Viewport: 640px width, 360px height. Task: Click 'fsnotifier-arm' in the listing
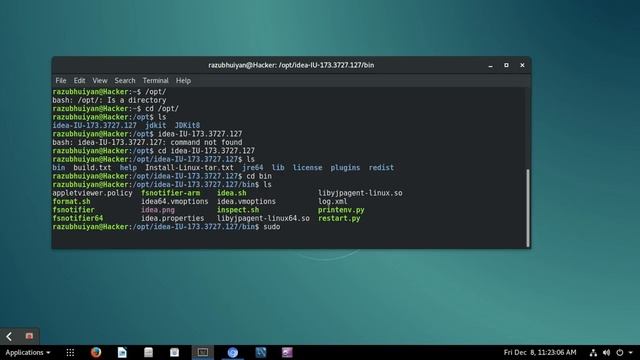(x=171, y=193)
